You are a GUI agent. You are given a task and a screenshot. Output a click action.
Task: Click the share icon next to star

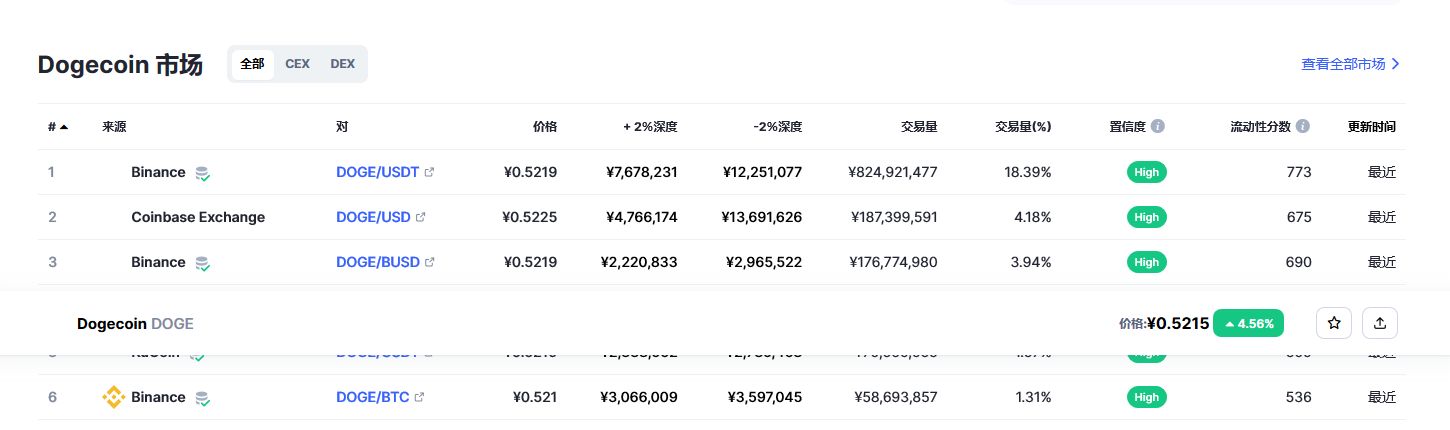(1380, 323)
